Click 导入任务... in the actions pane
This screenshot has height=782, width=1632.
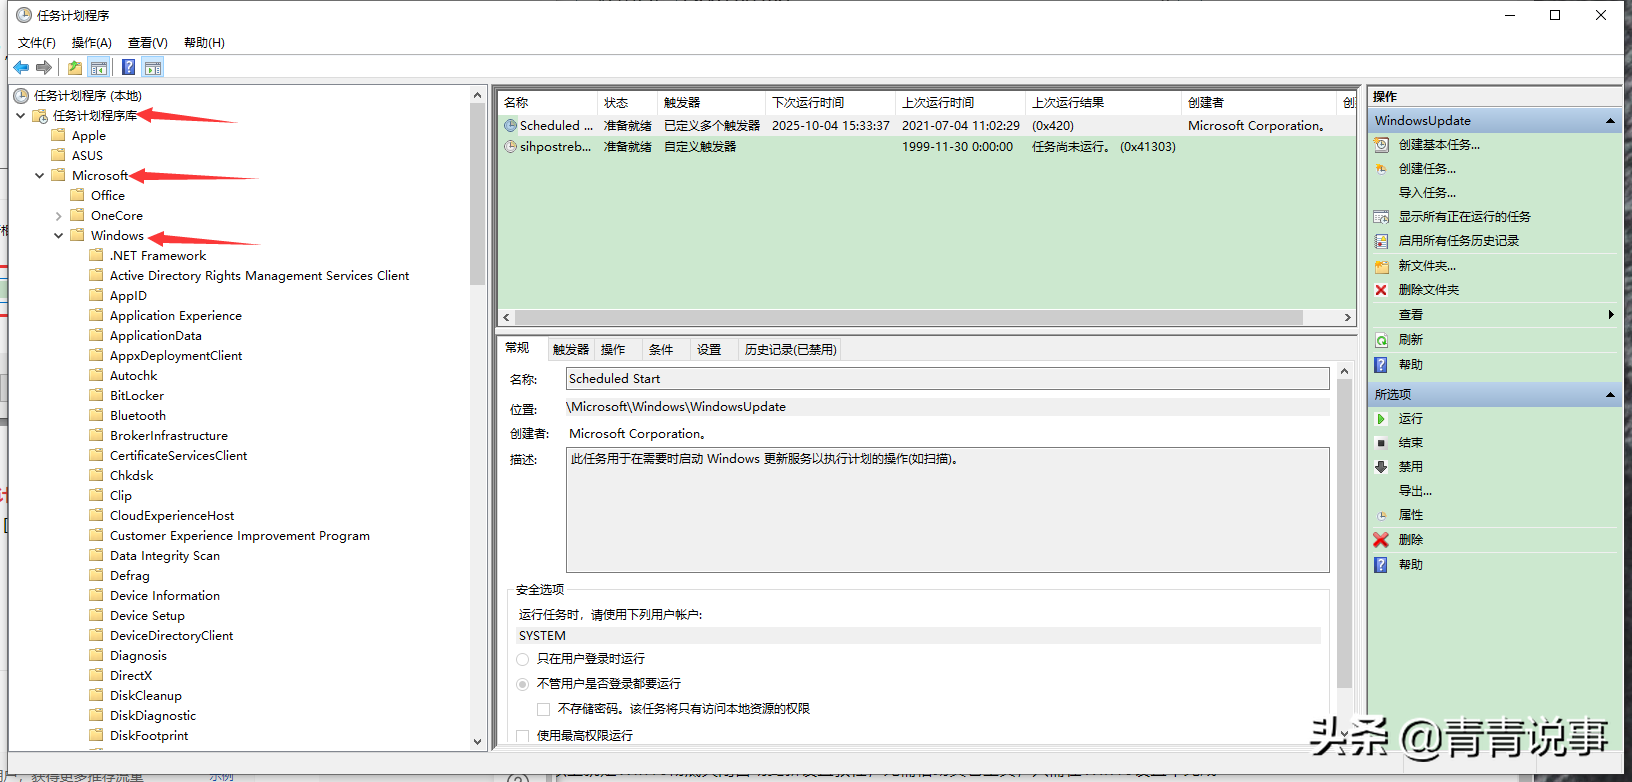tap(1427, 193)
